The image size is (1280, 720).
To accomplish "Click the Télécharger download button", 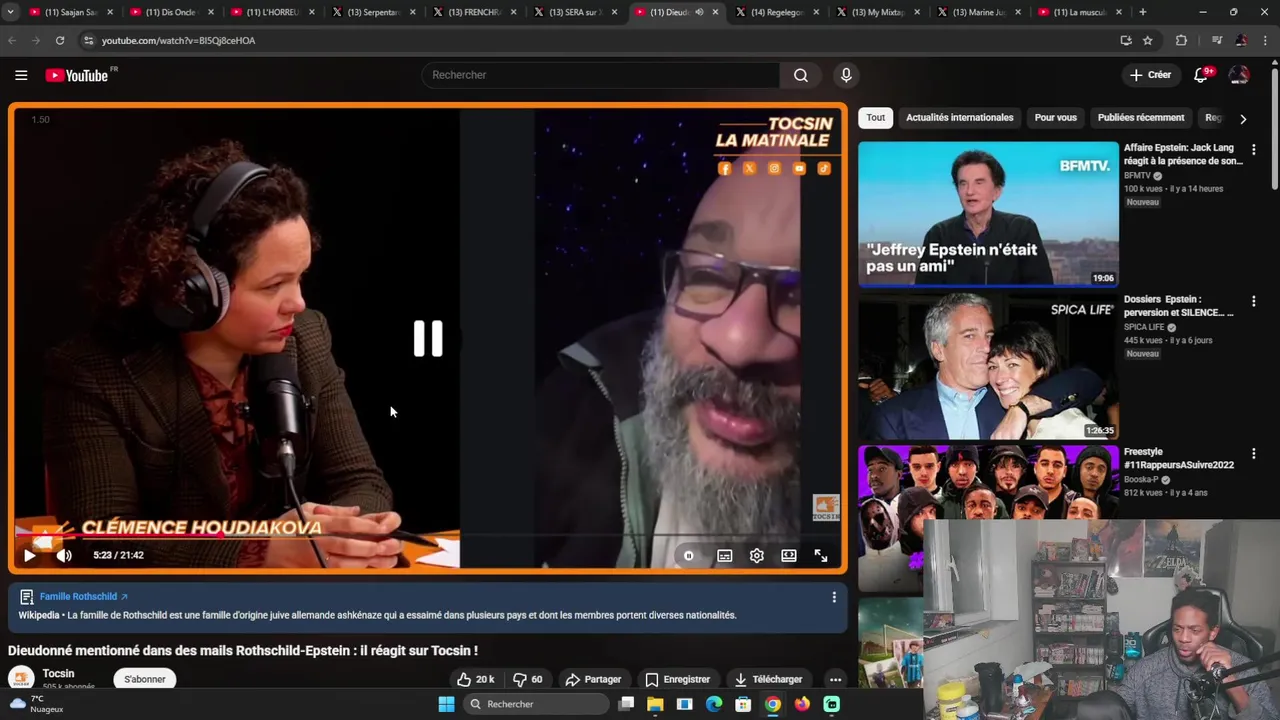I will pos(768,679).
